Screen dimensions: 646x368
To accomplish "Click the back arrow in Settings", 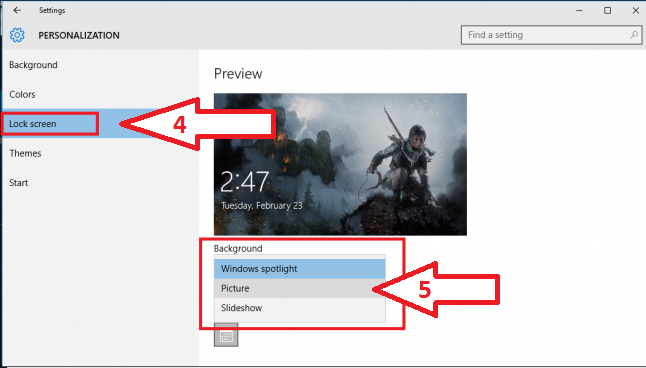I will (x=17, y=10).
